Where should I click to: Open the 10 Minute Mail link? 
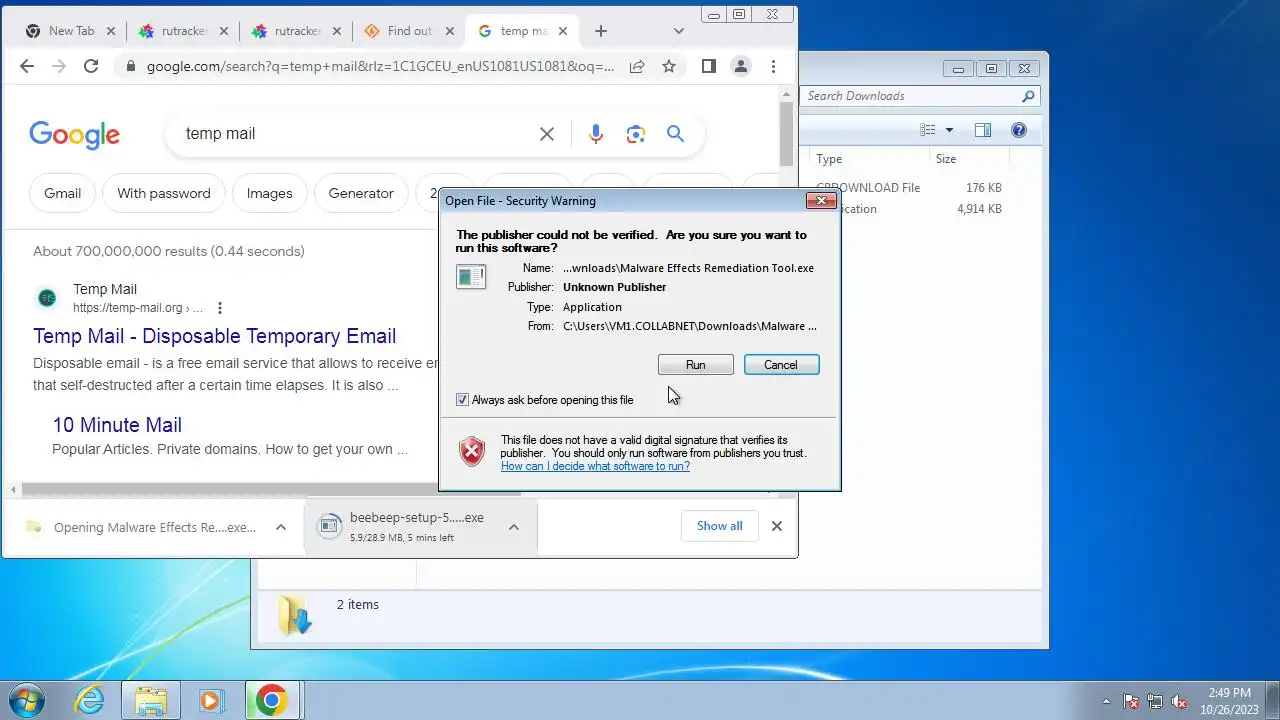point(117,425)
